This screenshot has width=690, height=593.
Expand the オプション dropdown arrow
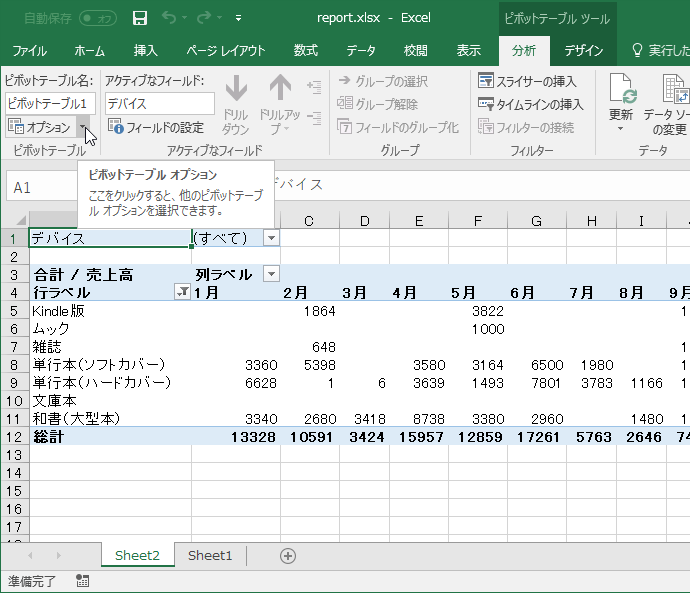pyautogui.click(x=83, y=127)
